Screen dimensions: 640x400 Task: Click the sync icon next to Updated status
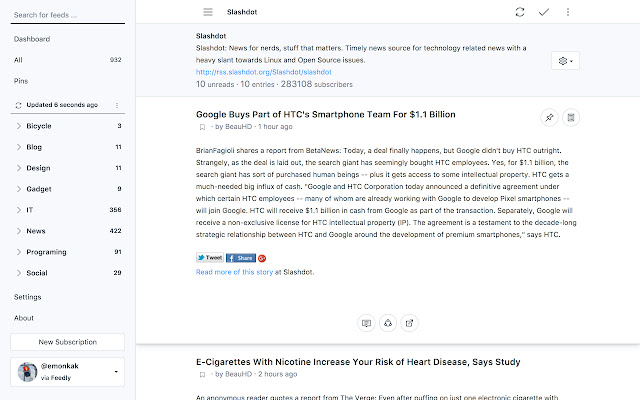(x=18, y=105)
